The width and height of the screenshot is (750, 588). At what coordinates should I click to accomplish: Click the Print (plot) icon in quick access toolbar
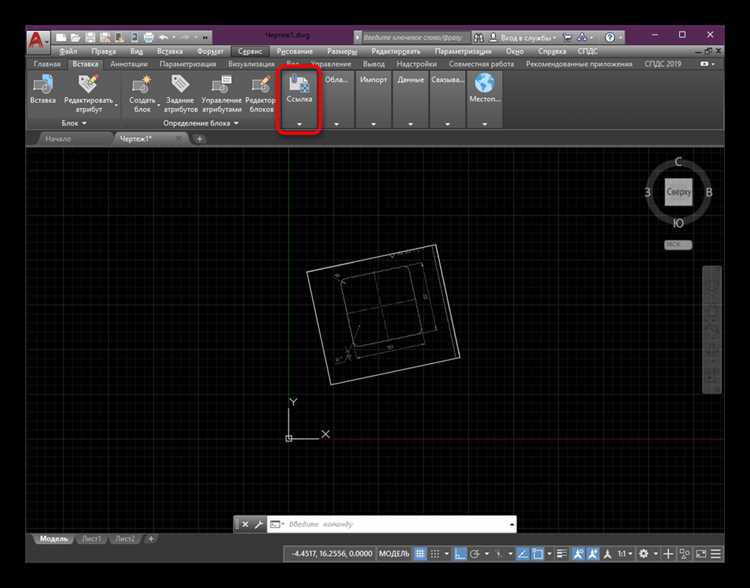pyautogui.click(x=149, y=37)
